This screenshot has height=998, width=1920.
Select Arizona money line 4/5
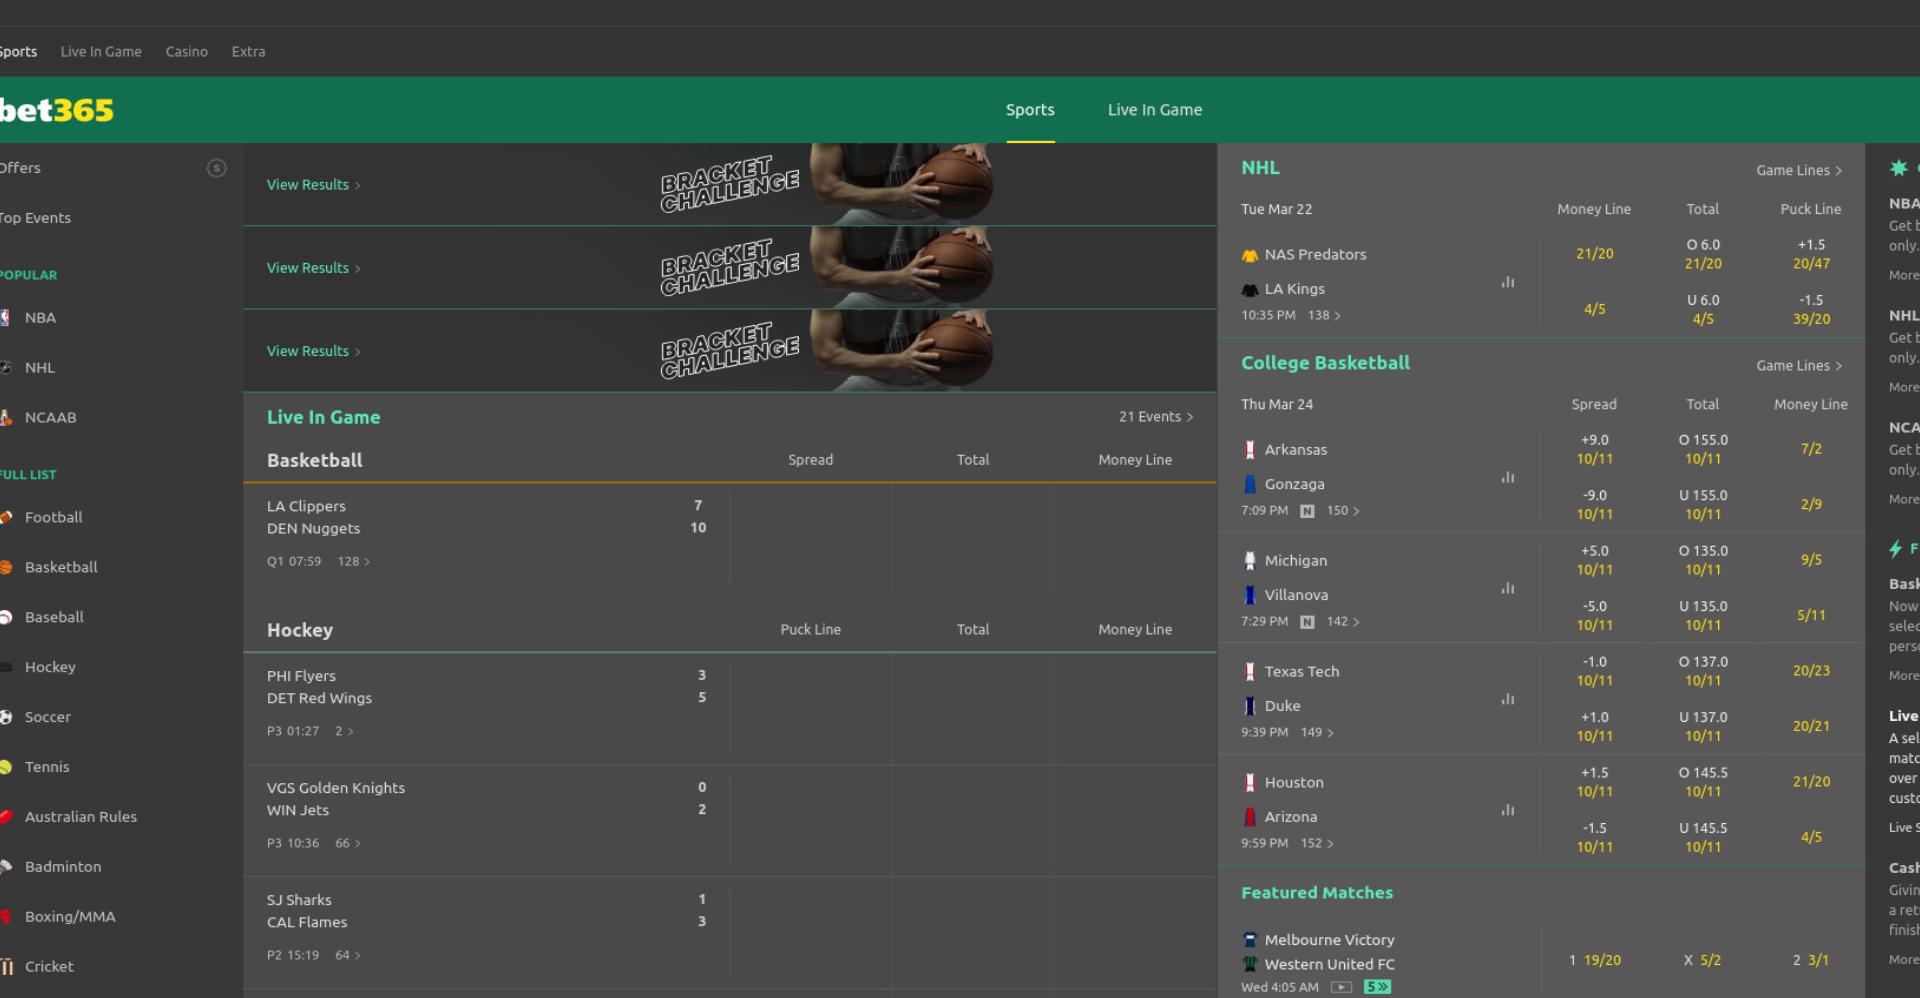1811,837
